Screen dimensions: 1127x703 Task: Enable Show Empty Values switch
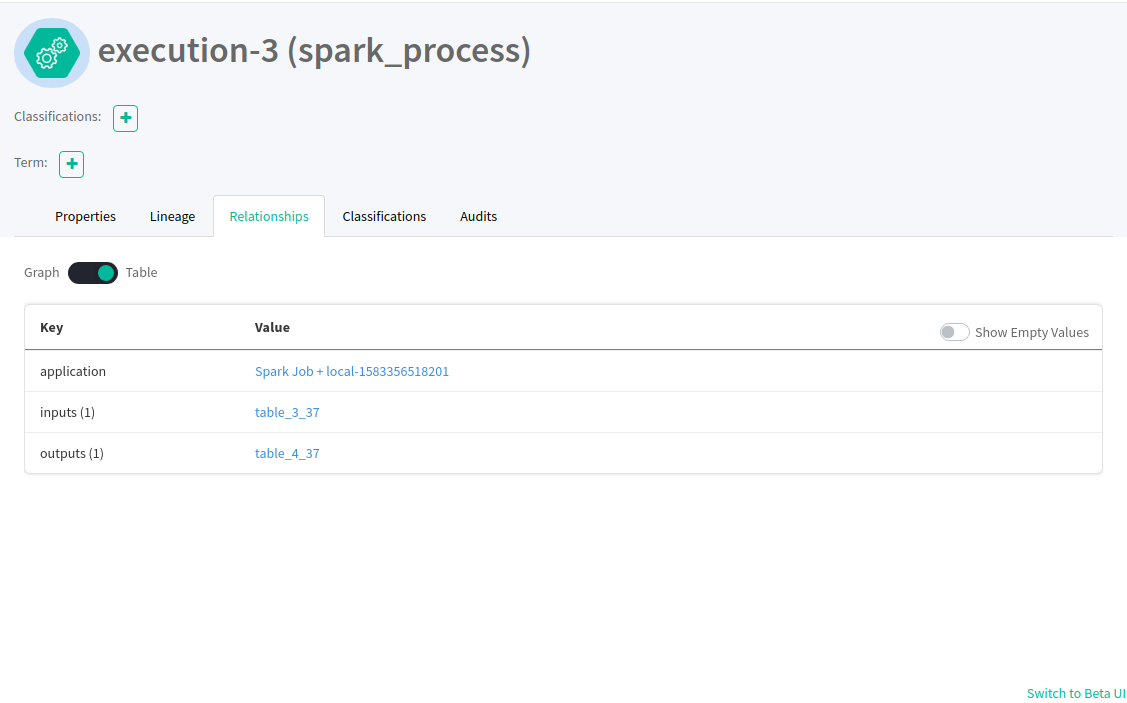pyautogui.click(x=954, y=332)
